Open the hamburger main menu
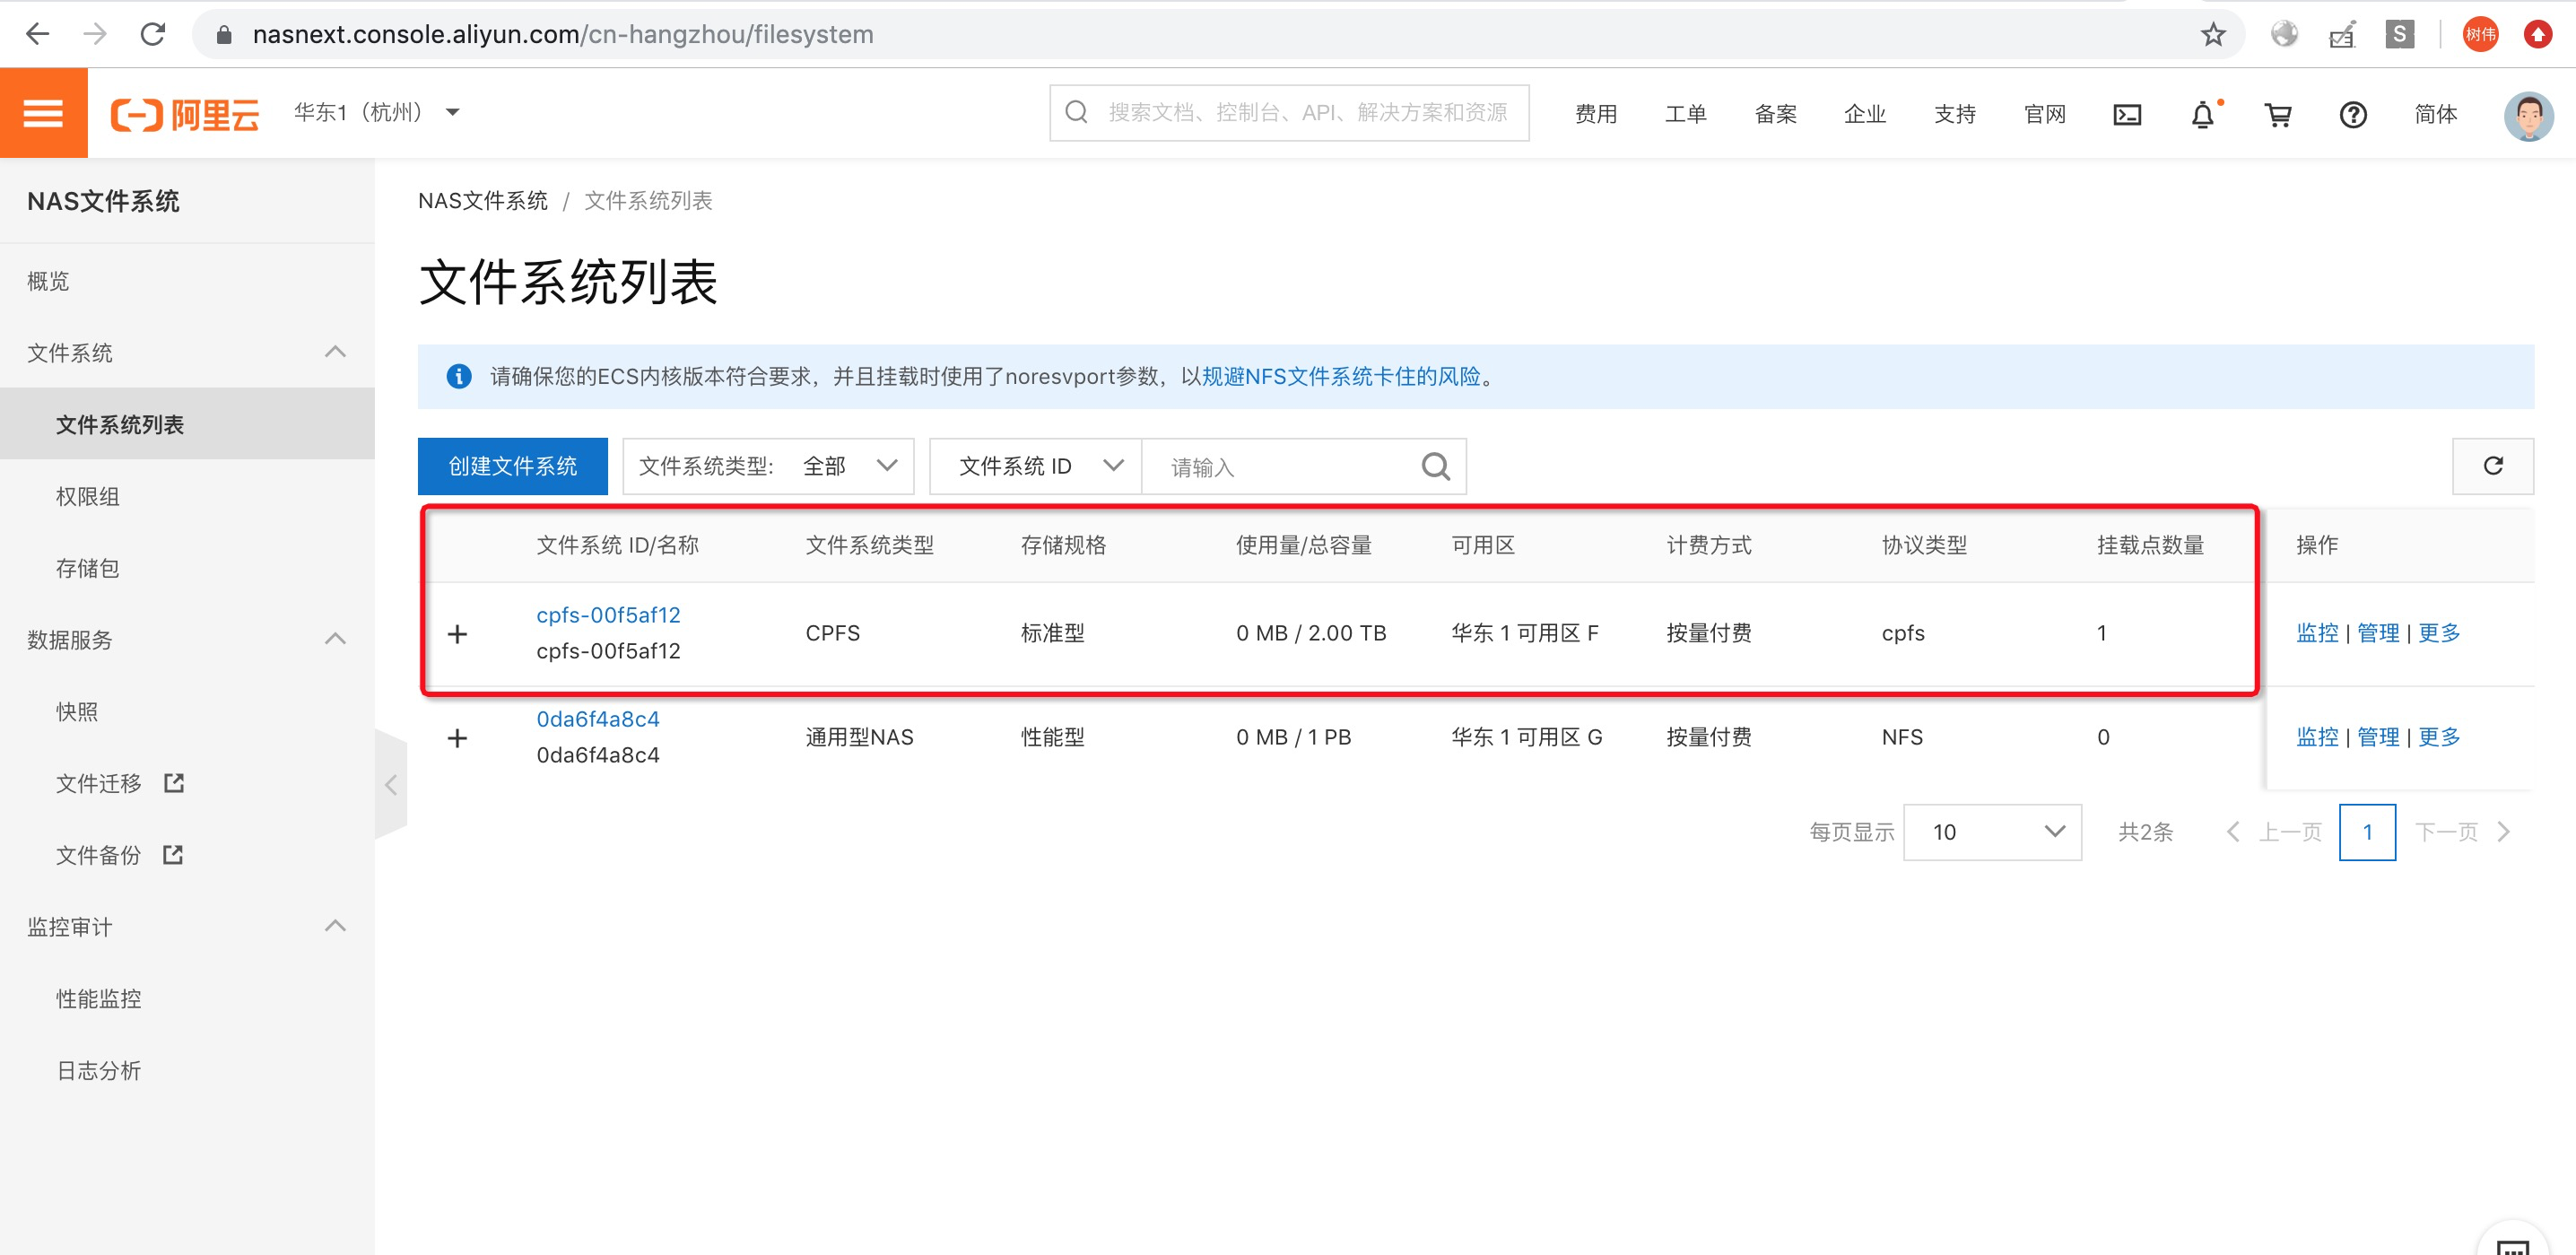 [43, 113]
